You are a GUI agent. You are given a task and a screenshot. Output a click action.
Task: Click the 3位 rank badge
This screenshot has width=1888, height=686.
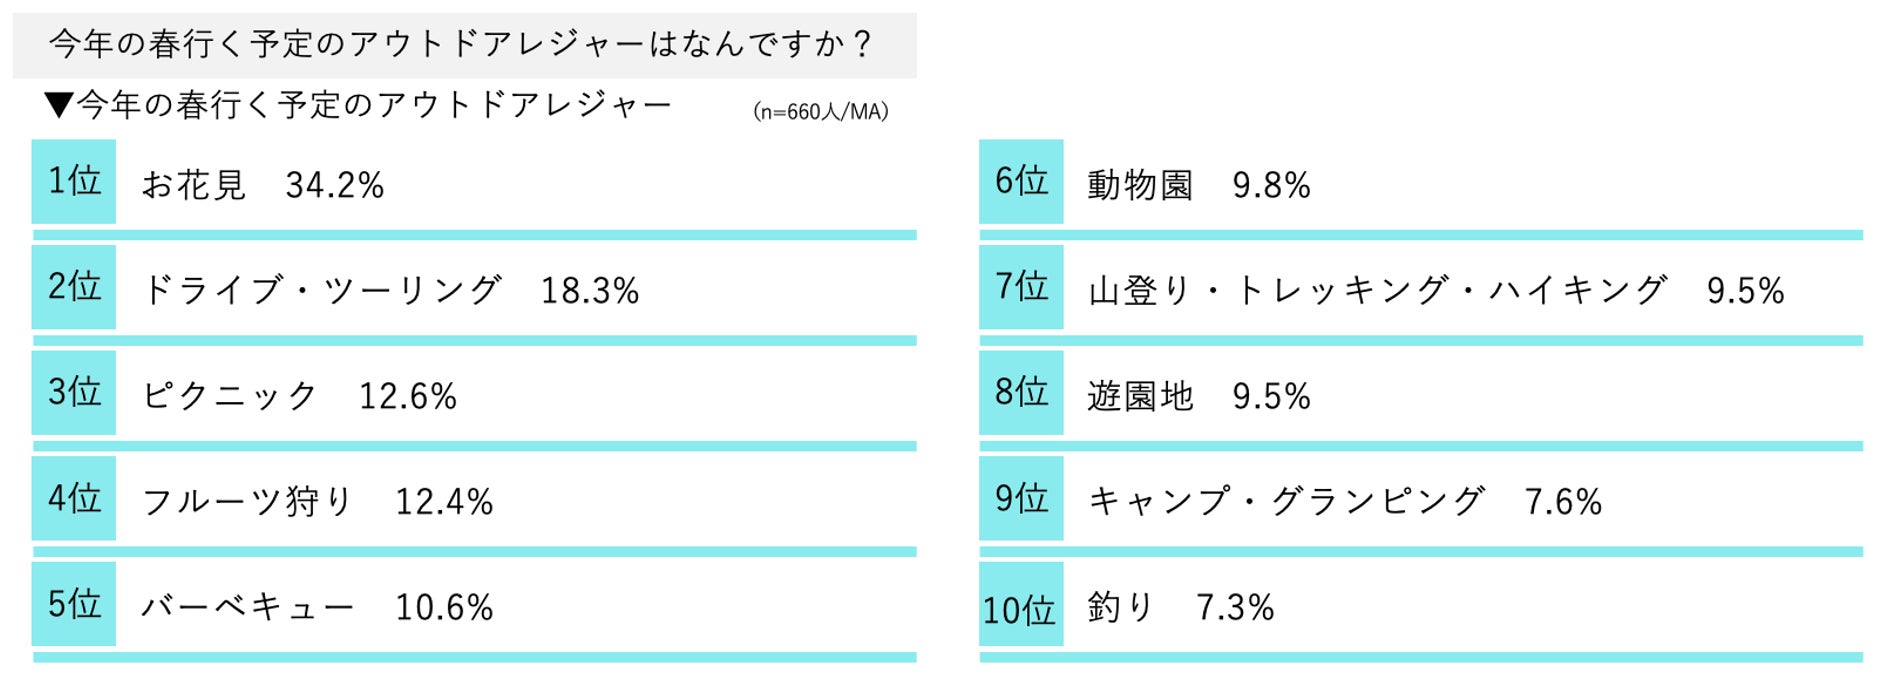[74, 392]
